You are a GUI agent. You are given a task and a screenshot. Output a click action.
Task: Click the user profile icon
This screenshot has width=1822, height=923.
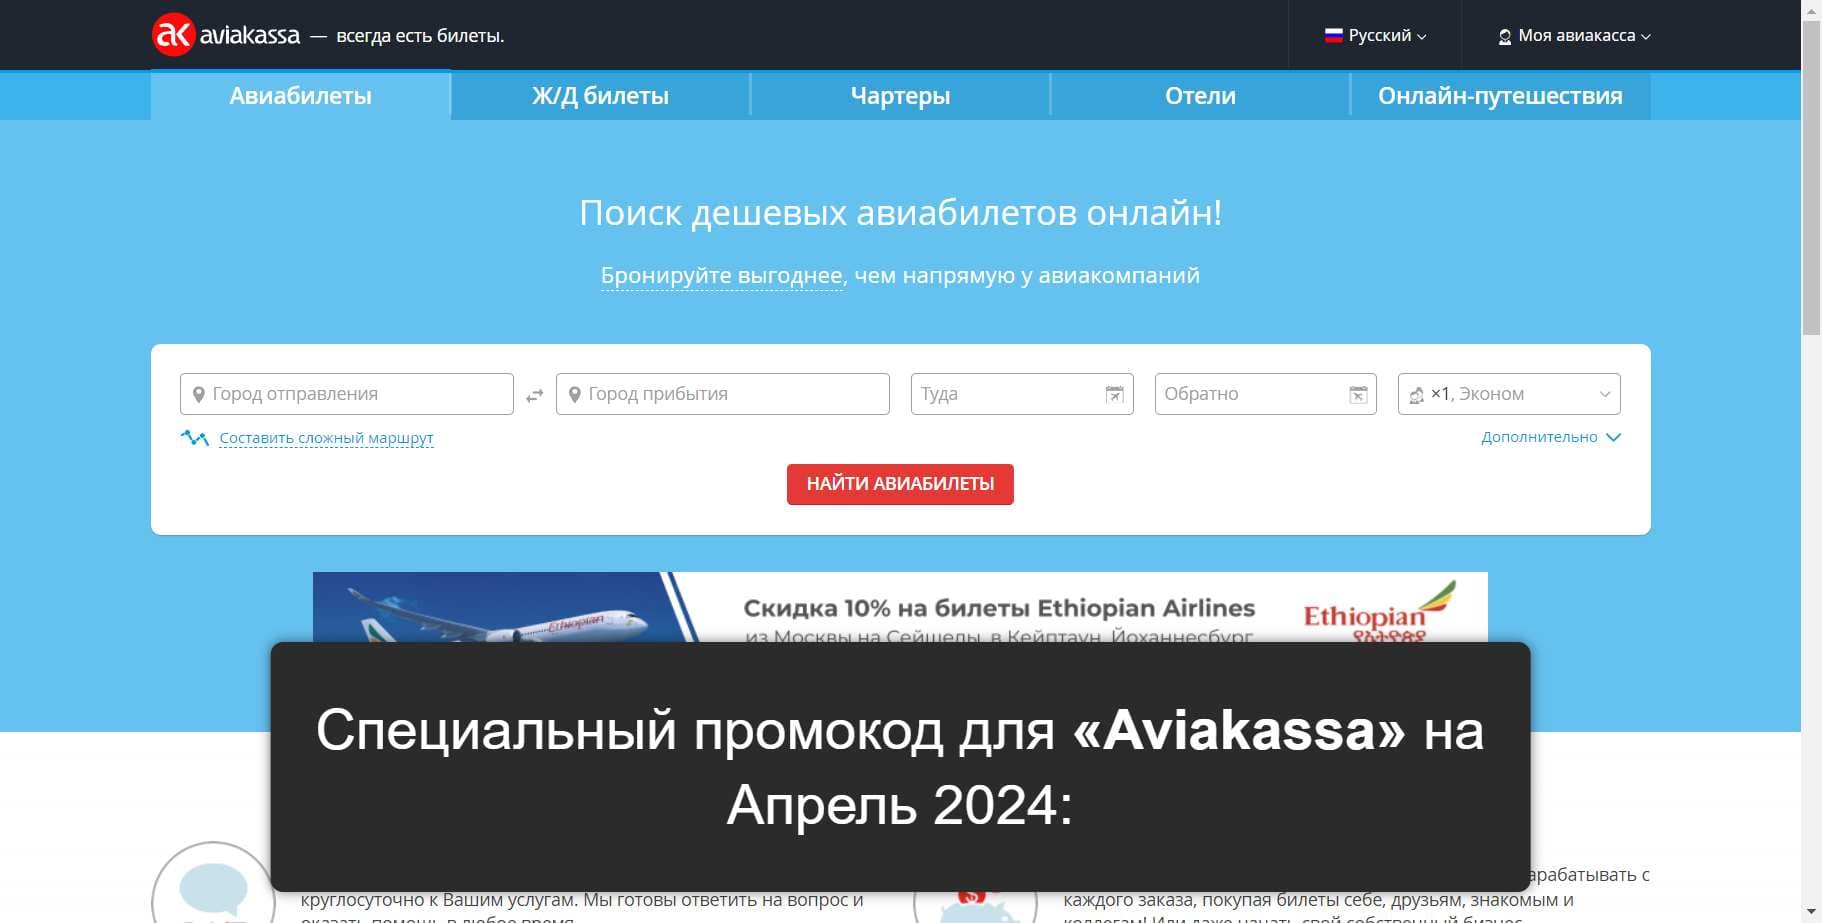[x=1504, y=36]
